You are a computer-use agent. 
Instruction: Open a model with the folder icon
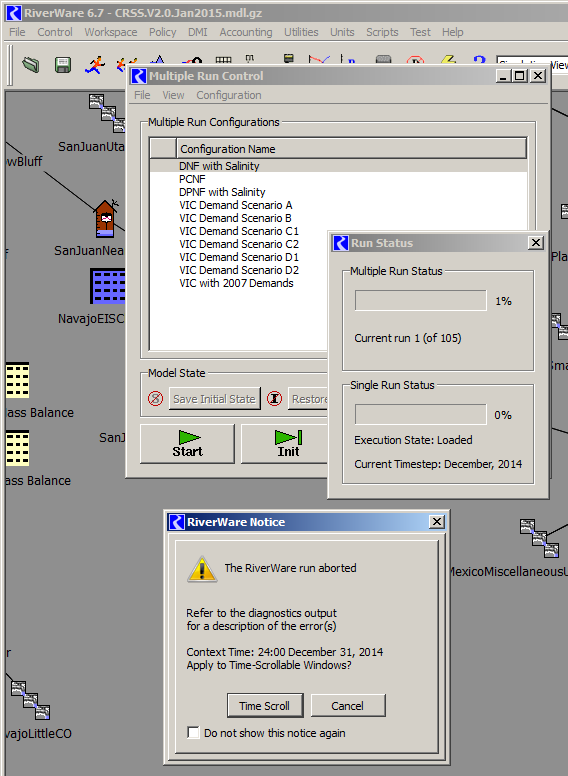tap(31, 65)
